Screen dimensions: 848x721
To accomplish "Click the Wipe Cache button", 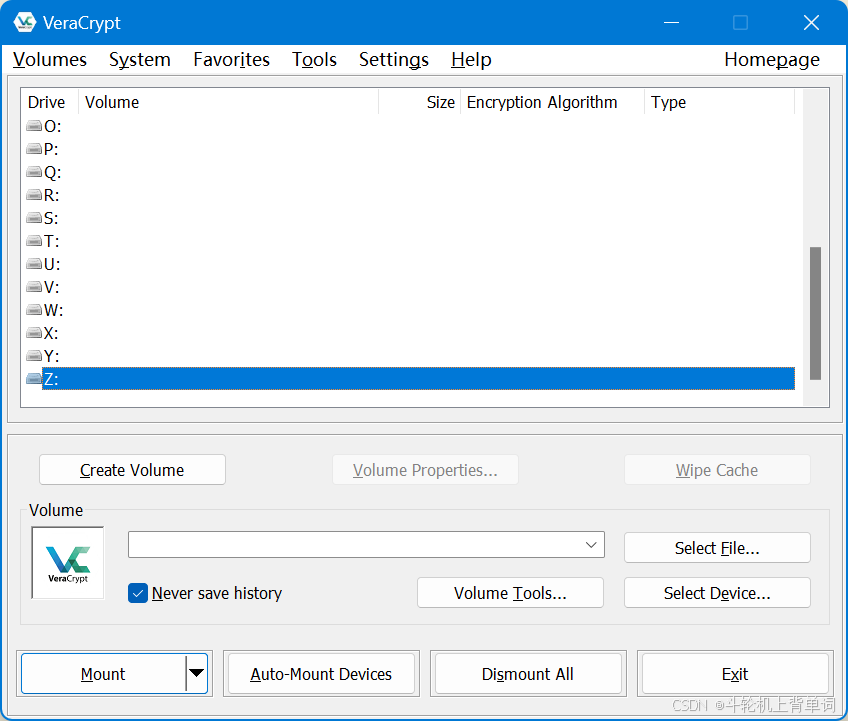I will click(717, 469).
